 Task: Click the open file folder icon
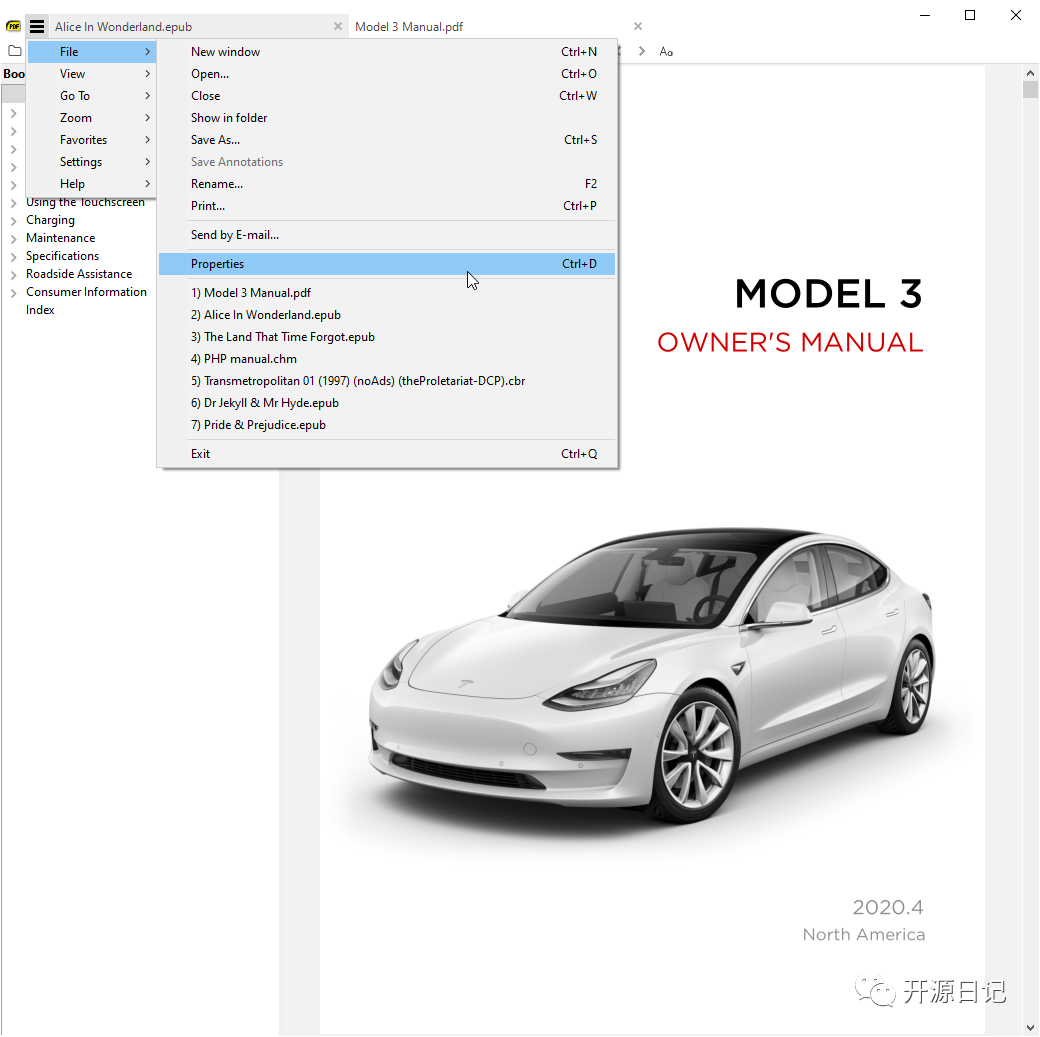(x=14, y=50)
